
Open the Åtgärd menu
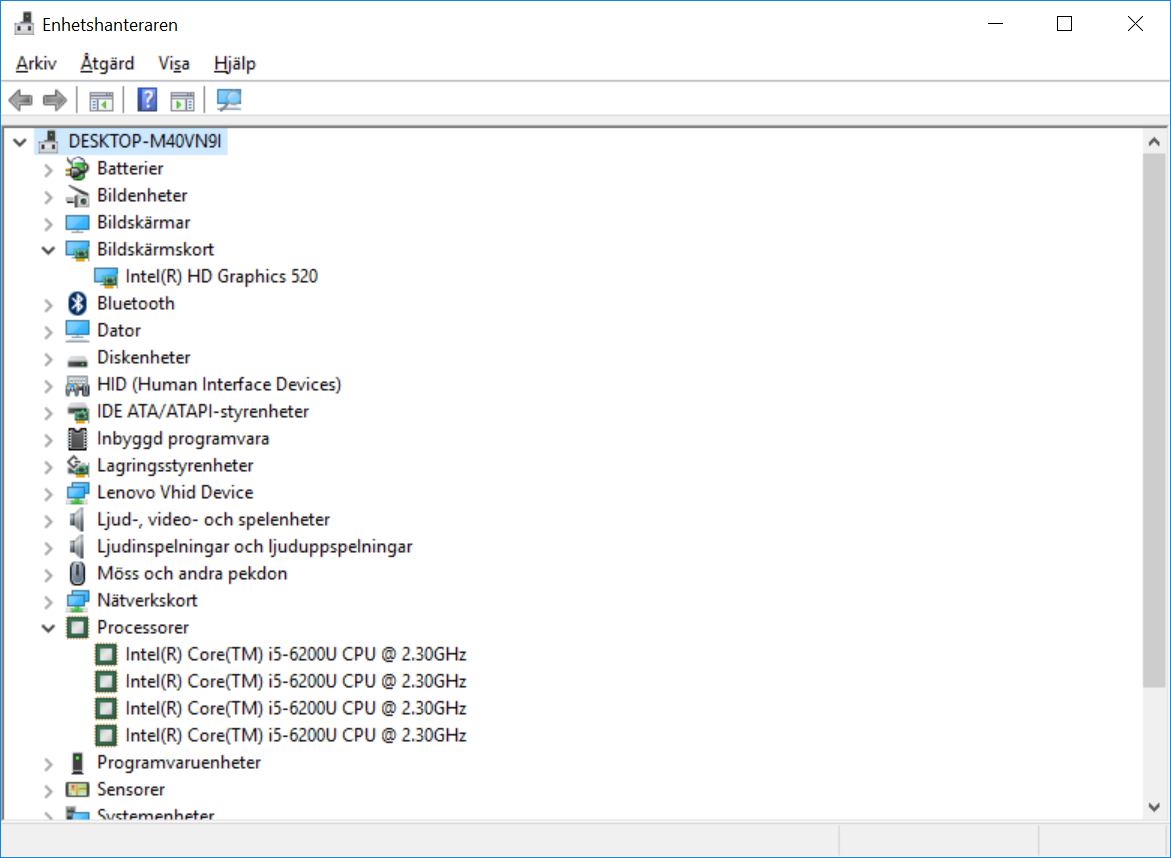(105, 63)
